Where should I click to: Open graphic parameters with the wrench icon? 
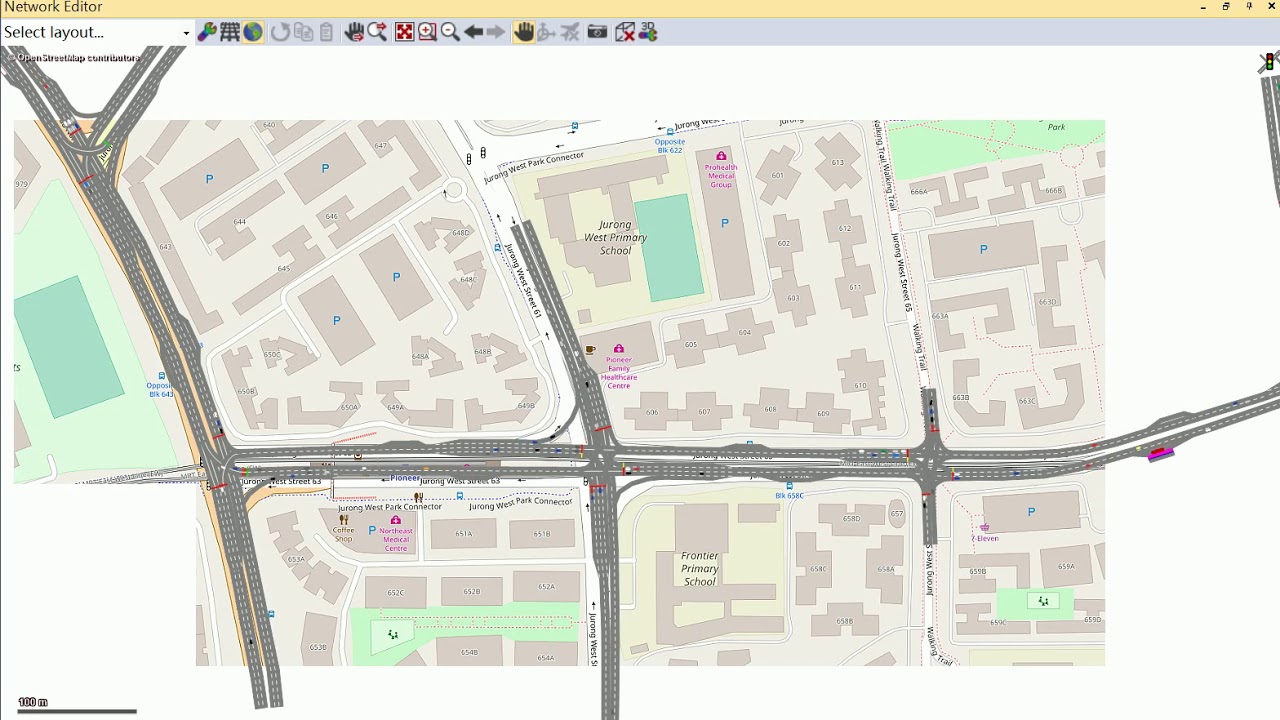[207, 32]
